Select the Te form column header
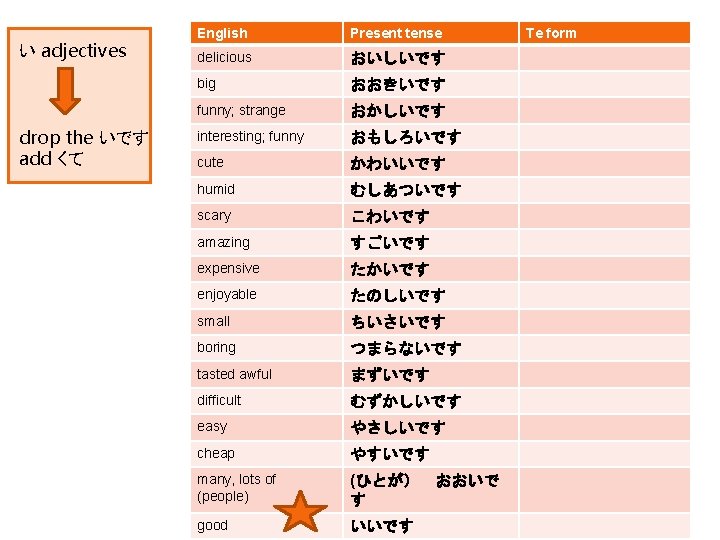This screenshot has width=720, height=540. point(605,33)
